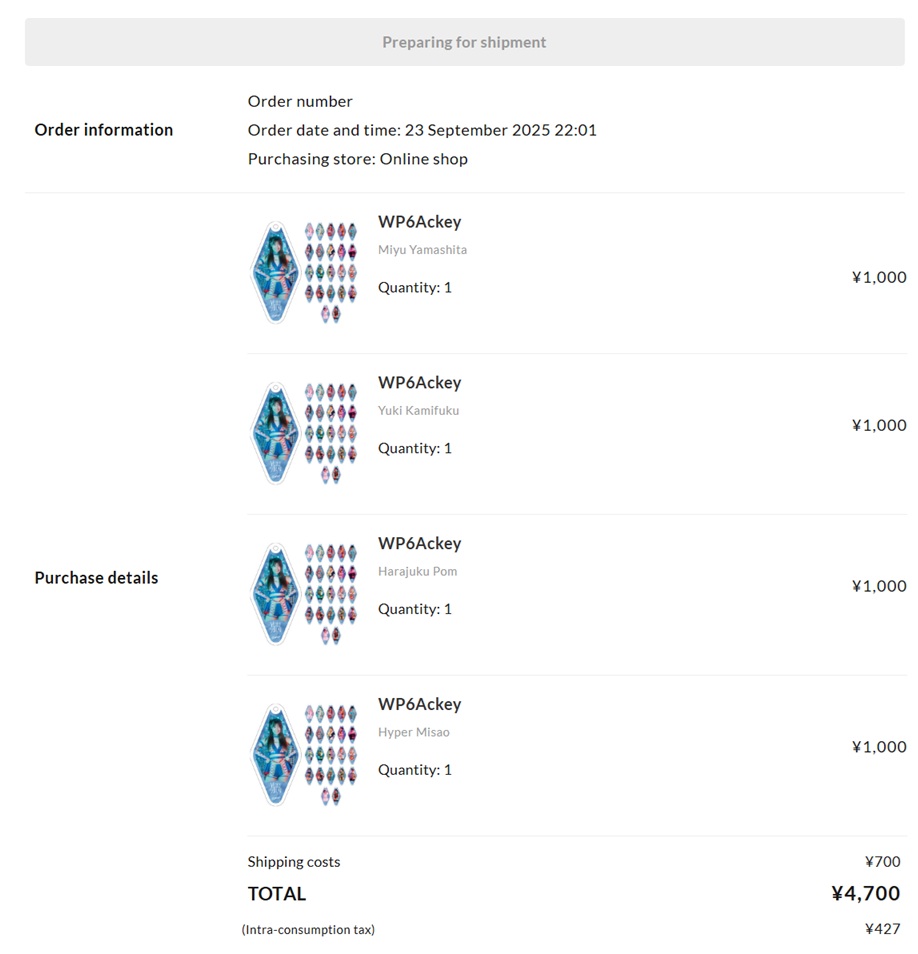Open the Miyu Yamashita keychain thumbnail

[x=304, y=272]
